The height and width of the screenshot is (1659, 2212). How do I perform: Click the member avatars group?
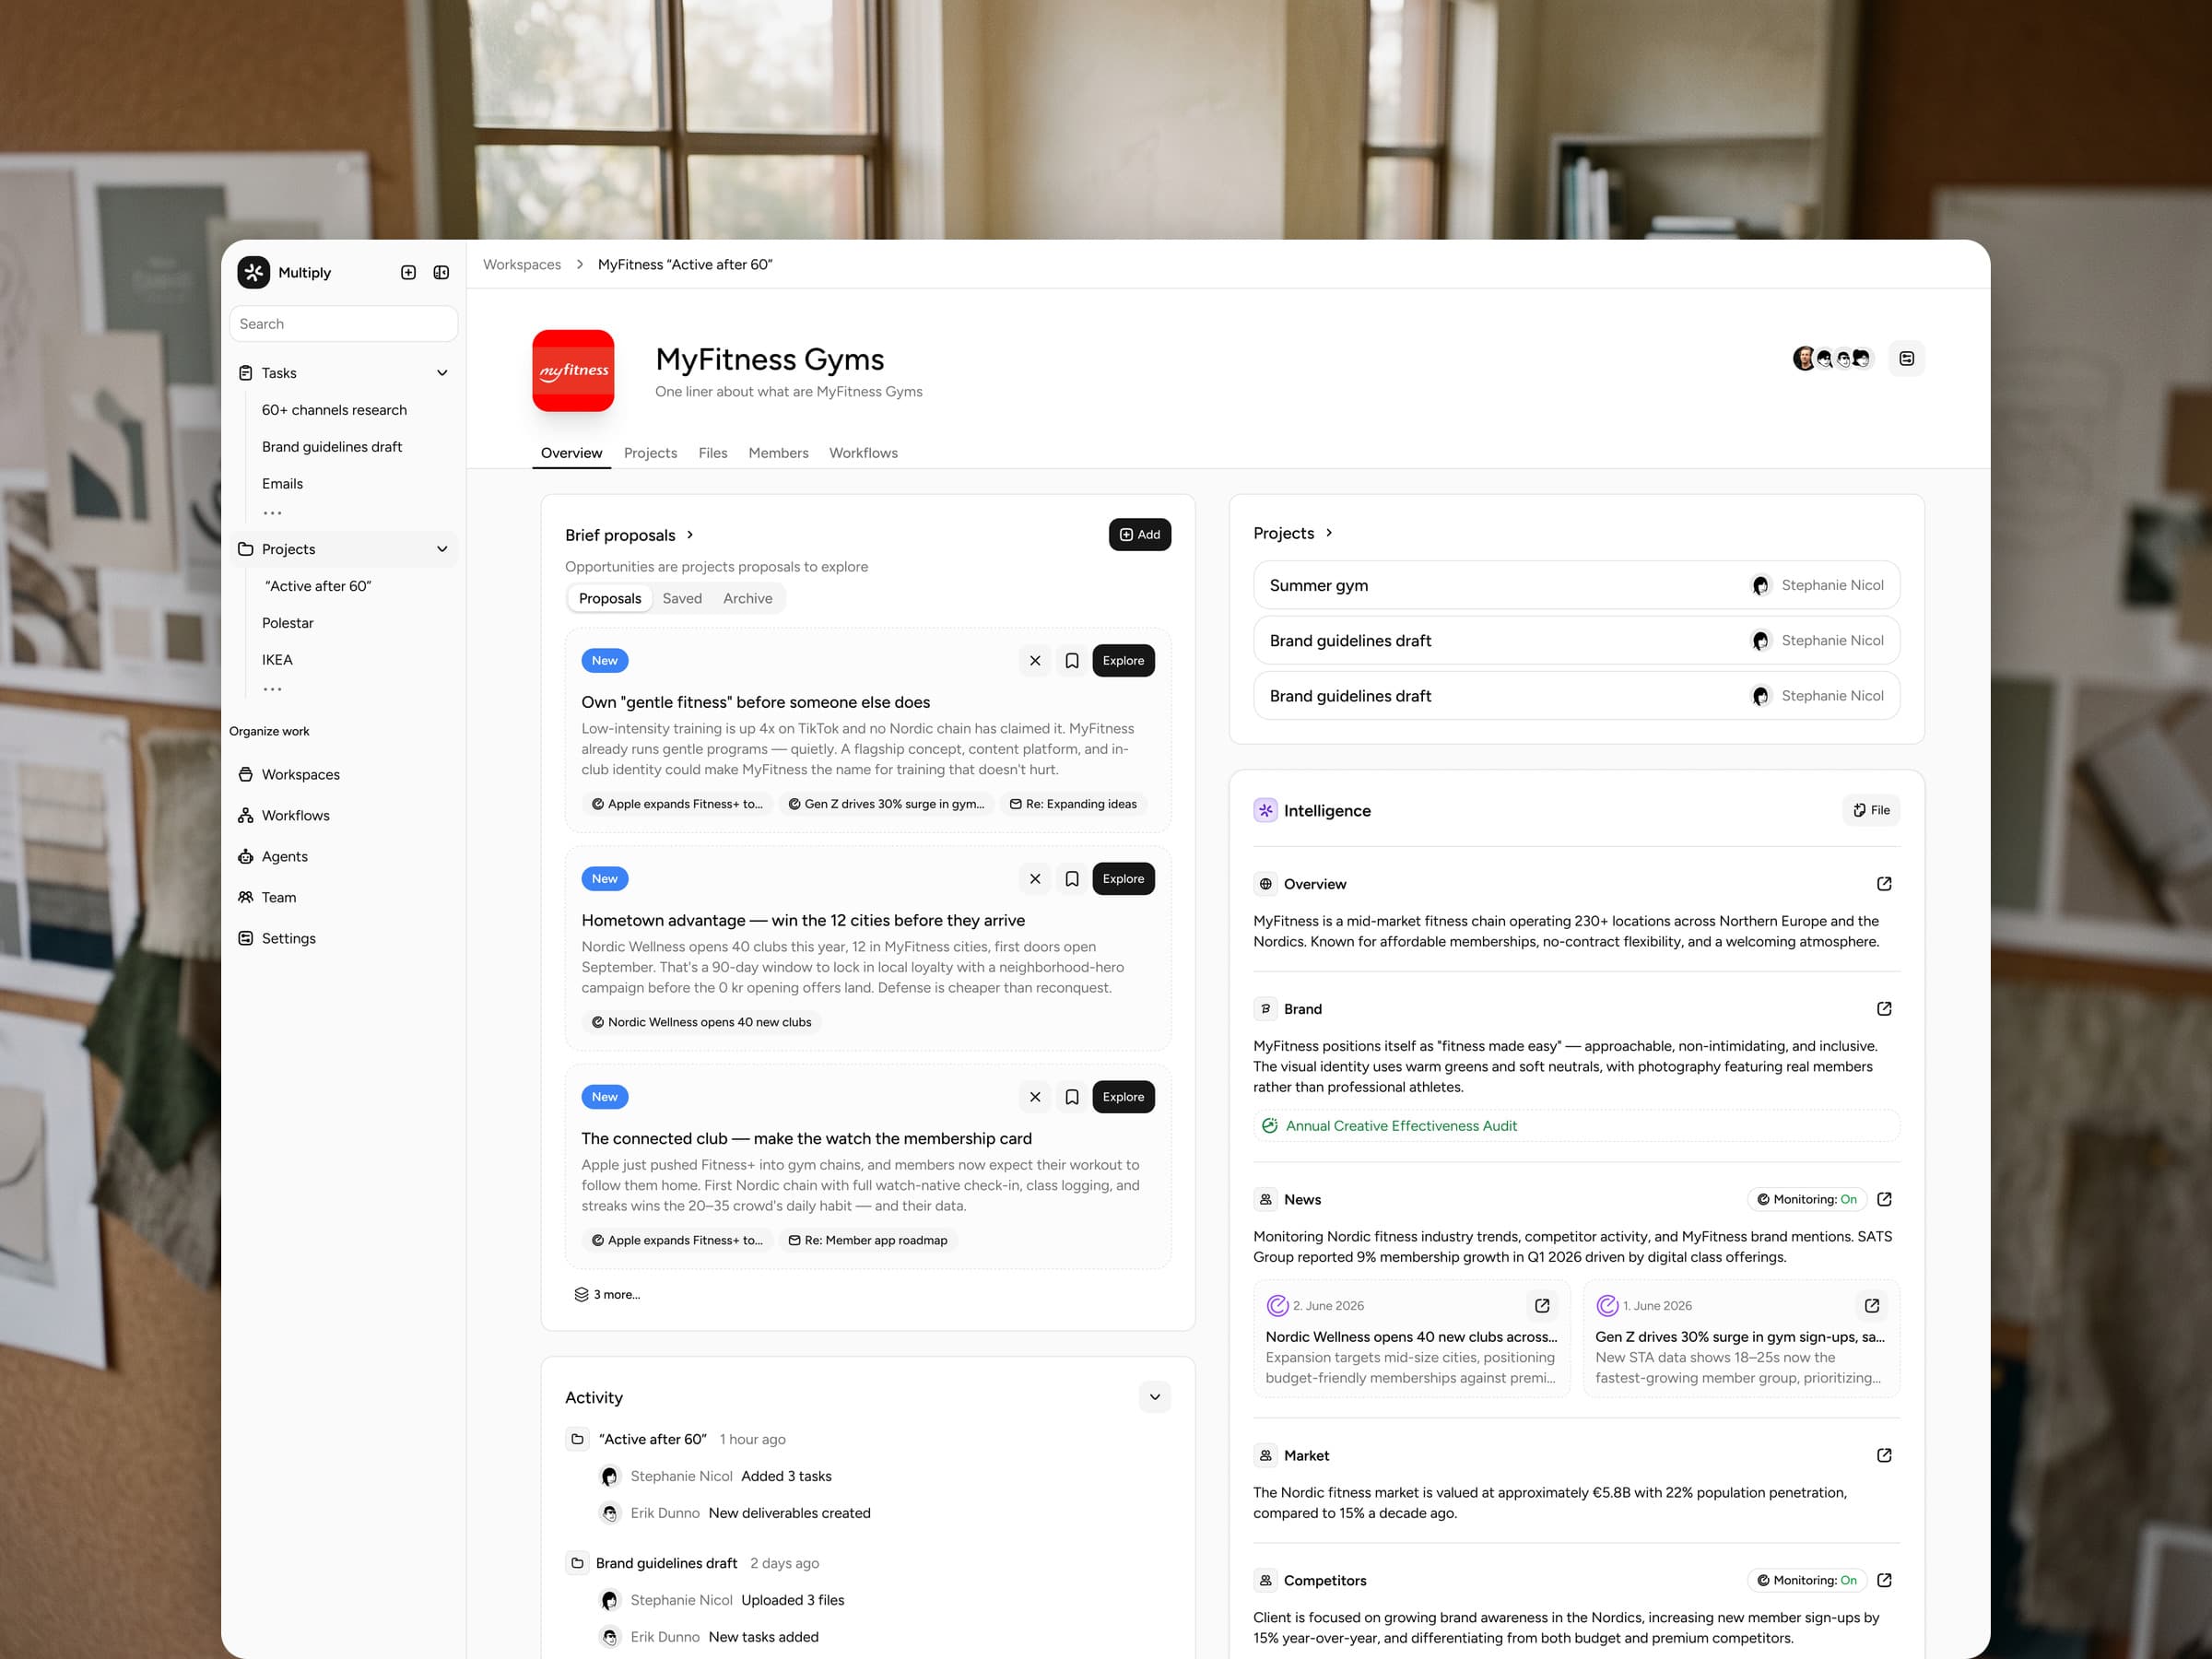point(1832,358)
